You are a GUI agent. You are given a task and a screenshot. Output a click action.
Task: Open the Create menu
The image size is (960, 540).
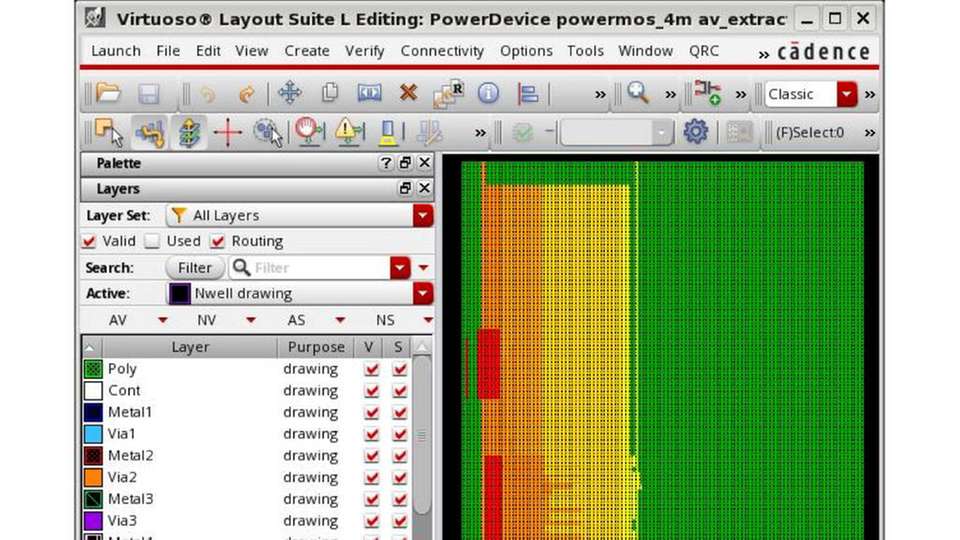click(307, 51)
